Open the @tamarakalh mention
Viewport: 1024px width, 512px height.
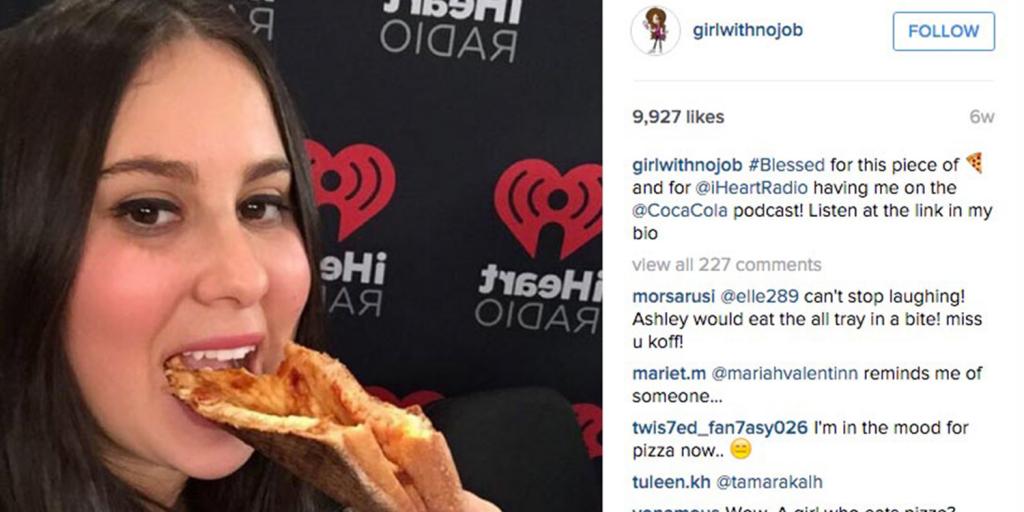point(769,482)
